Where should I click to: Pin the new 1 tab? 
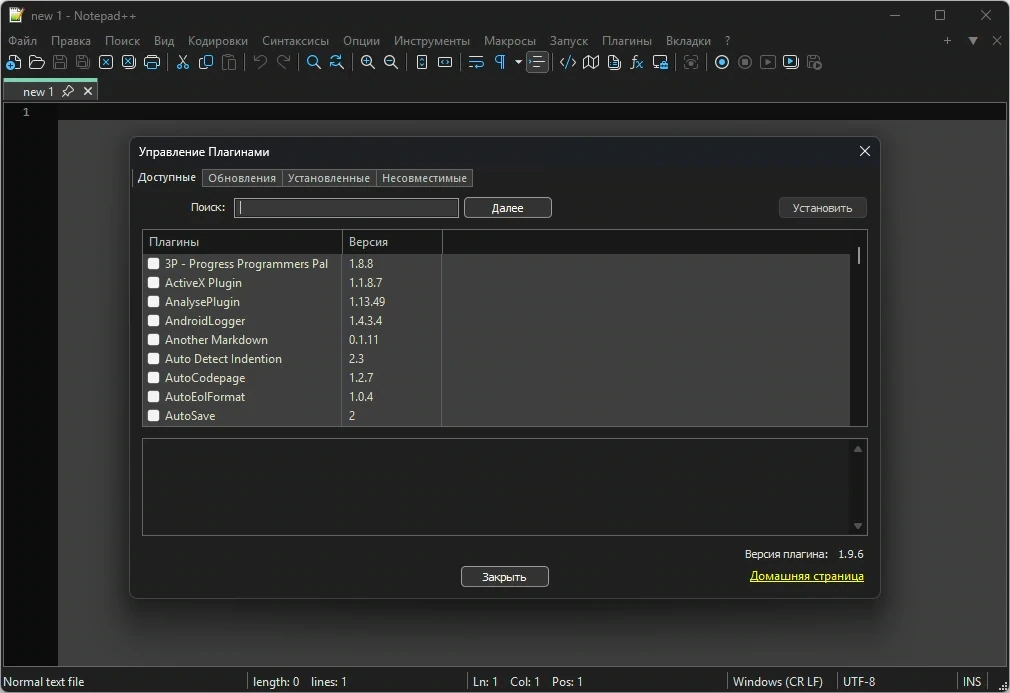coord(68,91)
